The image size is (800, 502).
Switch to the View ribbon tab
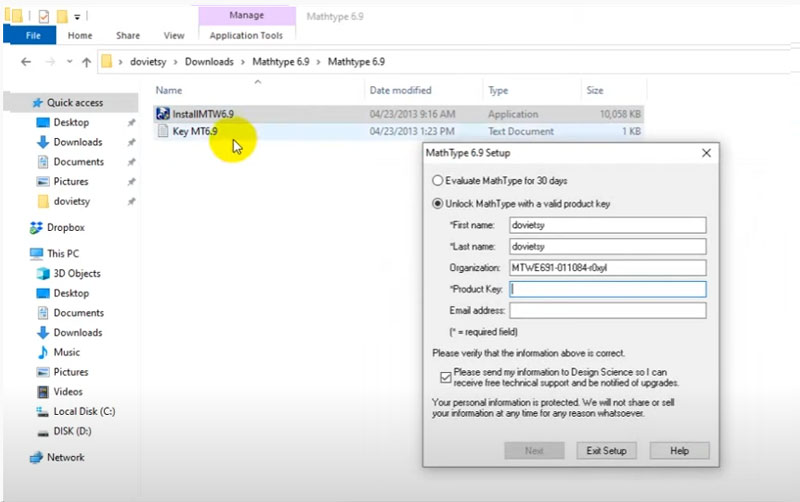tap(174, 35)
